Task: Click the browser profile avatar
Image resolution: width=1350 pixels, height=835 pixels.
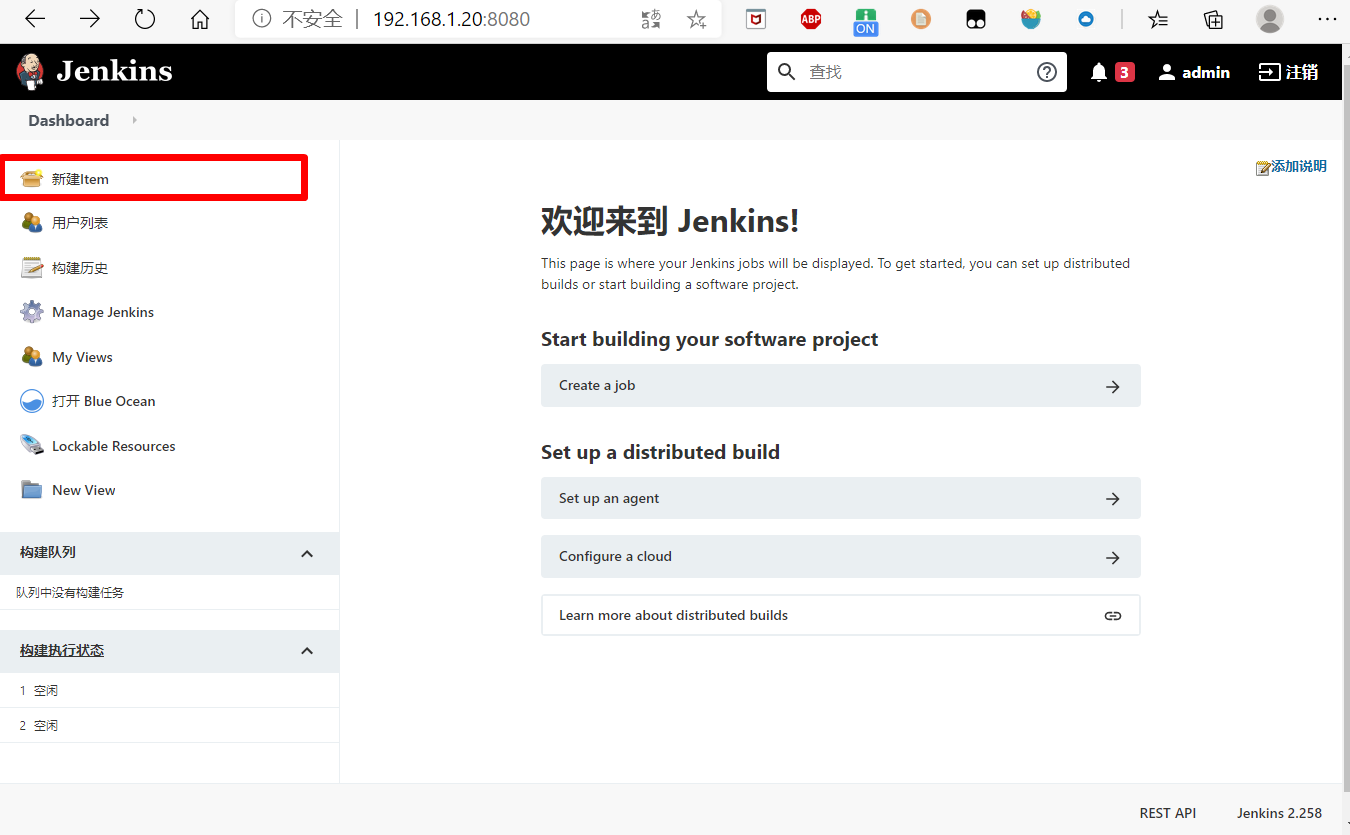Action: click(1270, 19)
